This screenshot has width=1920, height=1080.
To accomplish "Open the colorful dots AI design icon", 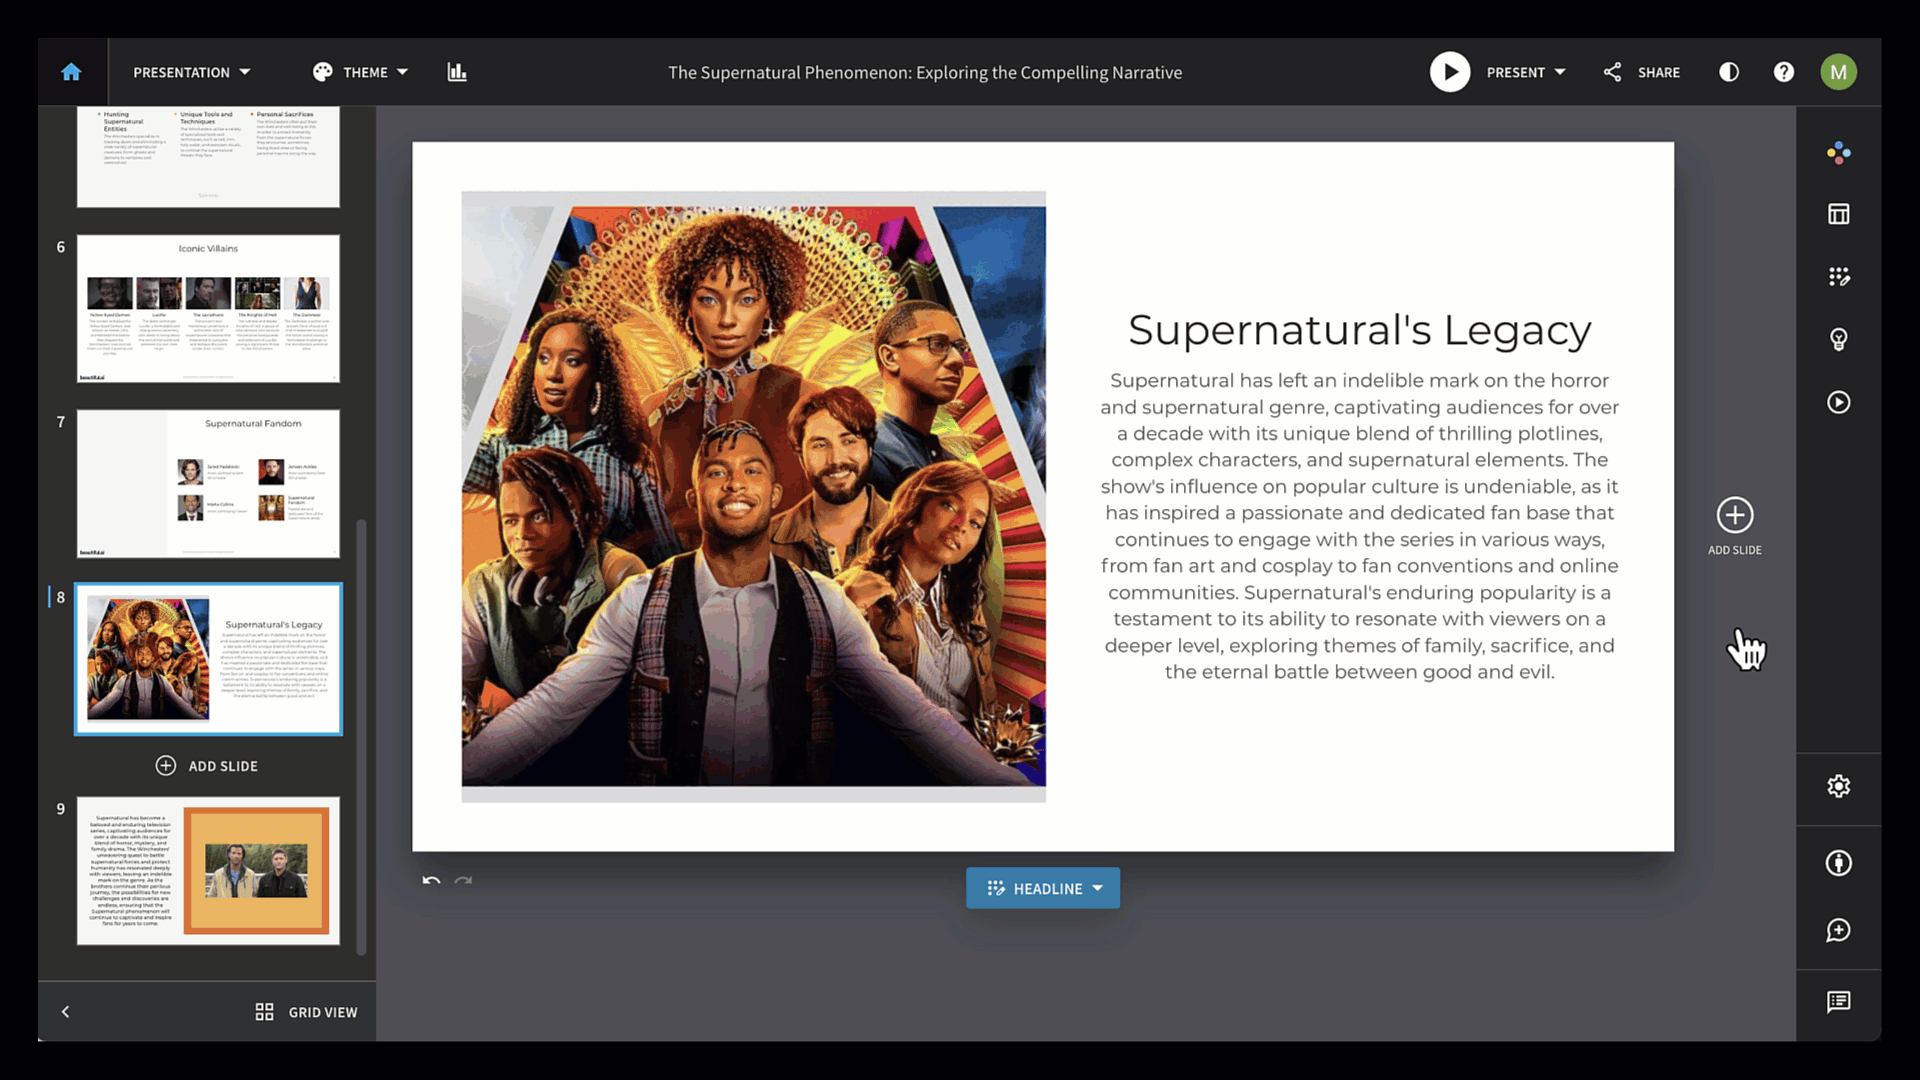I will (1839, 152).
